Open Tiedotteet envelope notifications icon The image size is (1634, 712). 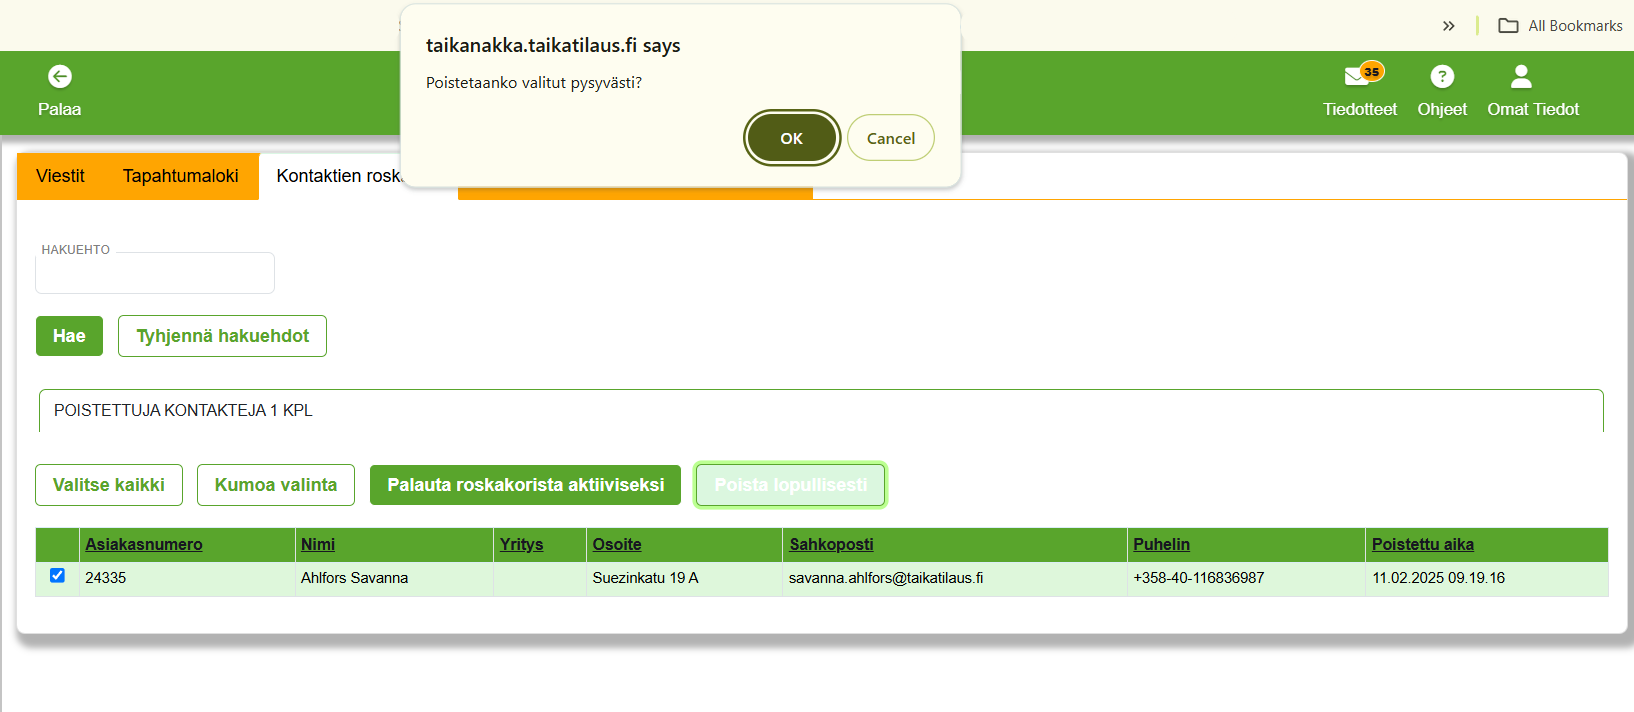1357,76
